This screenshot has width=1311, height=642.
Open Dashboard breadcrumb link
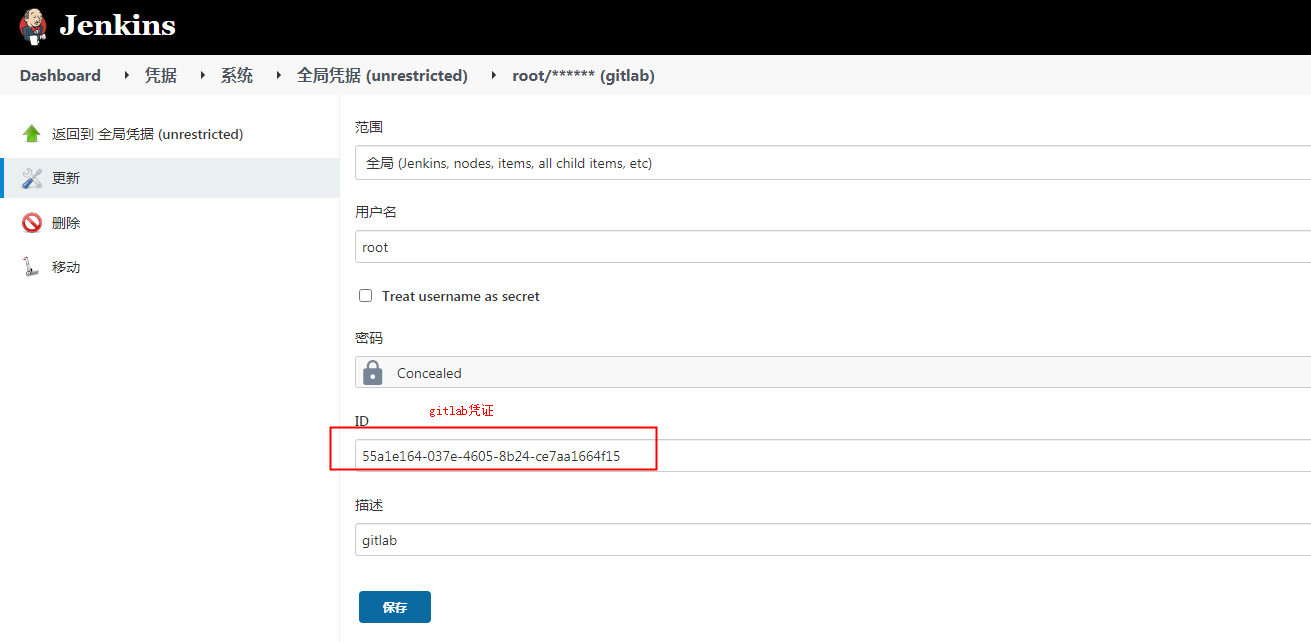click(60, 76)
